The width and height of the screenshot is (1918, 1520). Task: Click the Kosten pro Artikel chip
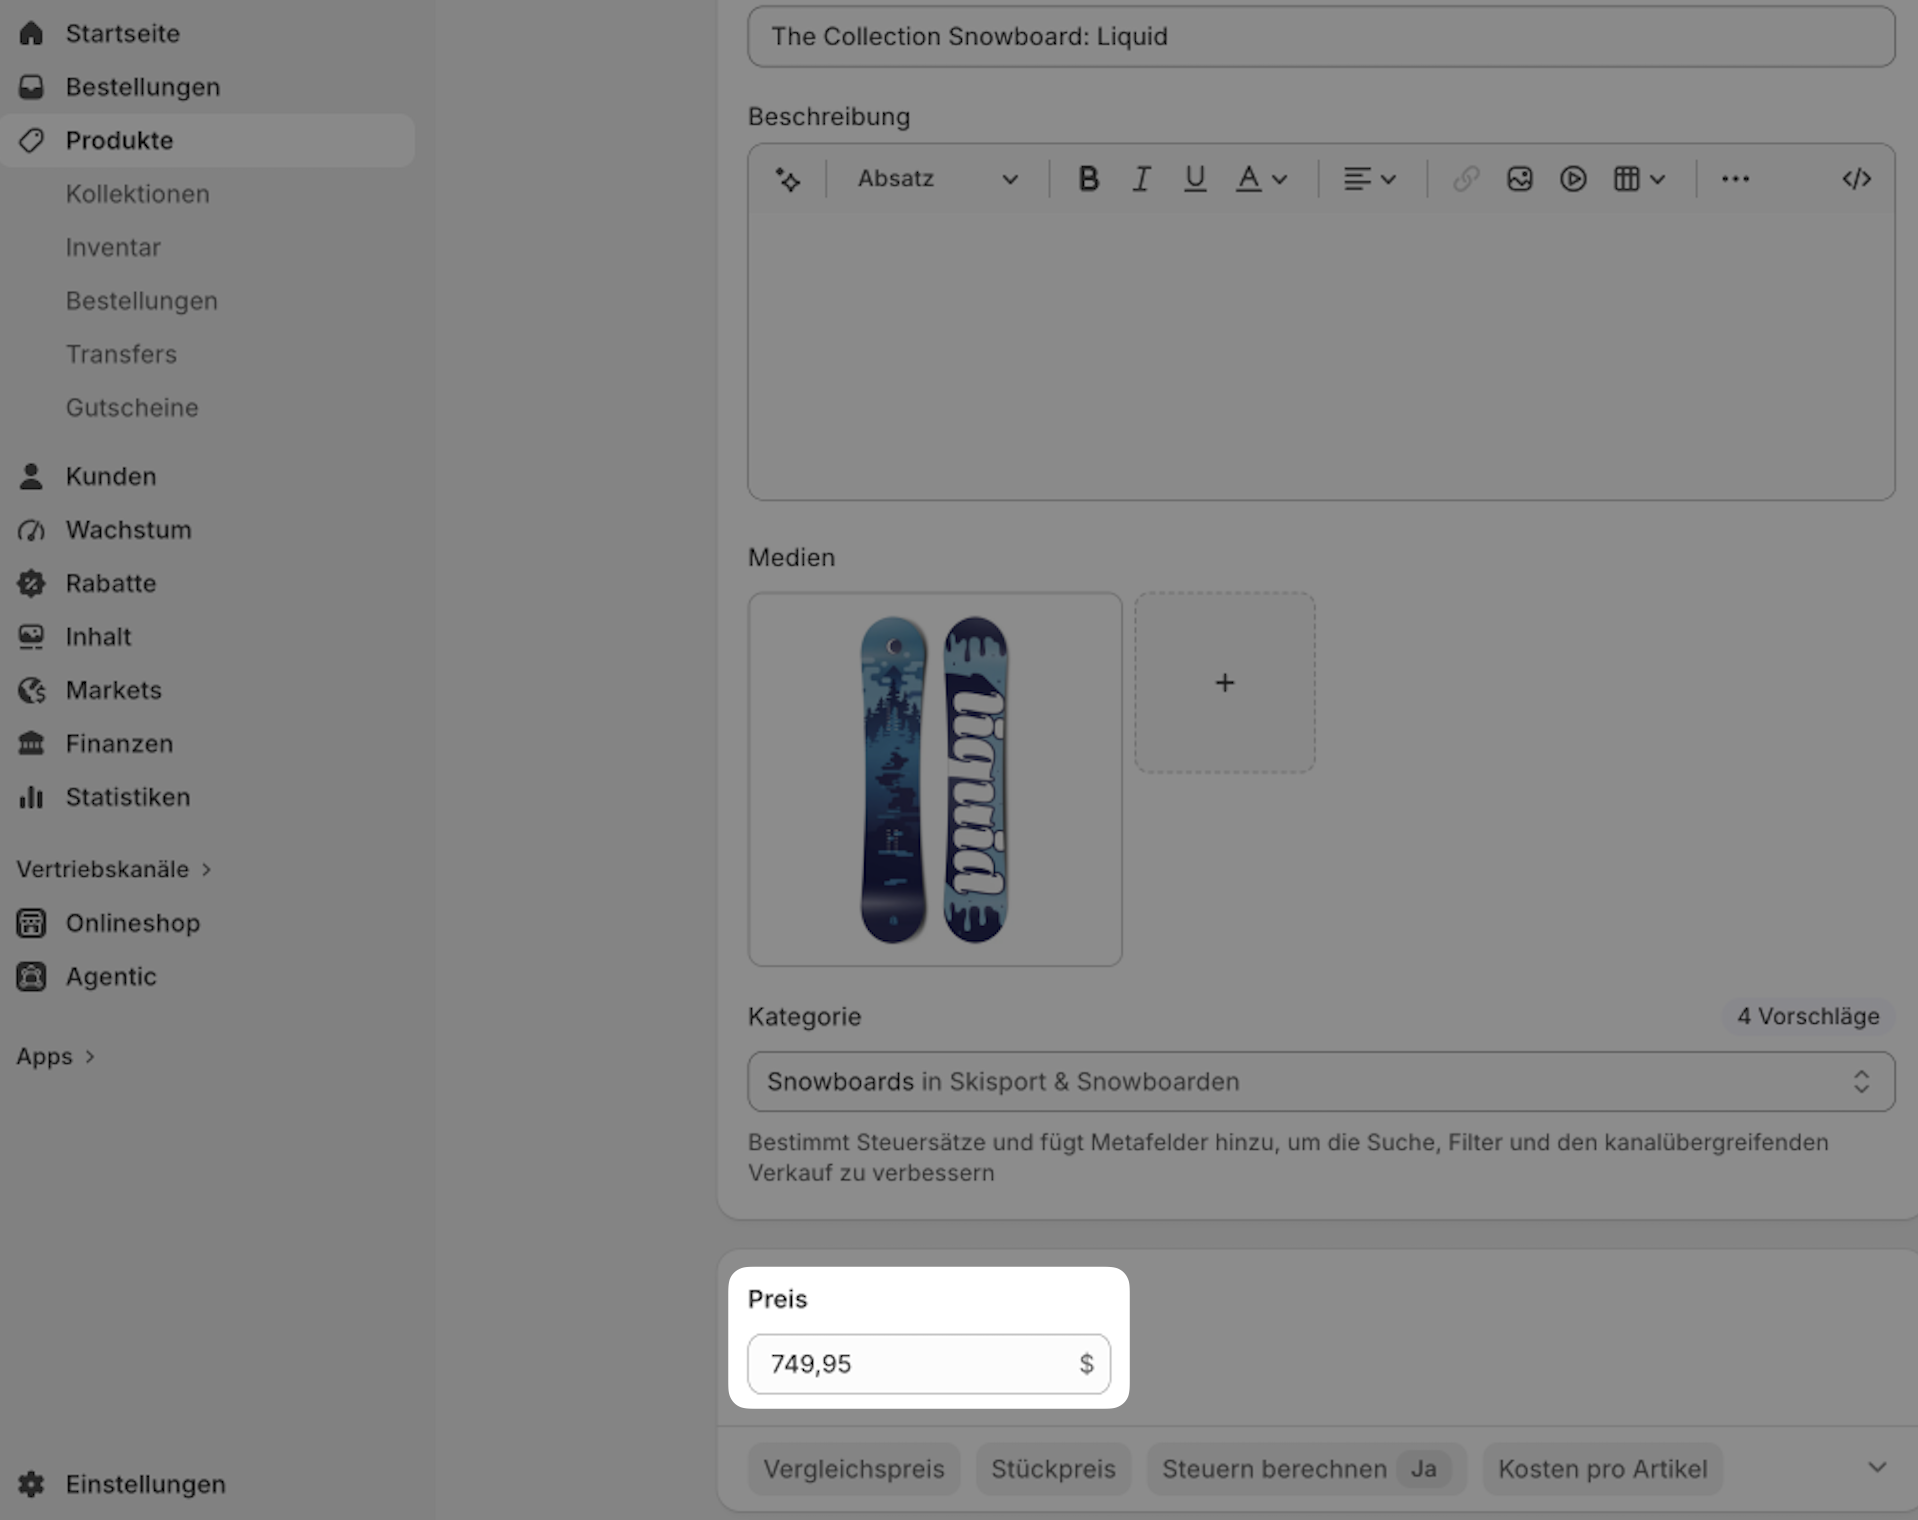pos(1602,1469)
